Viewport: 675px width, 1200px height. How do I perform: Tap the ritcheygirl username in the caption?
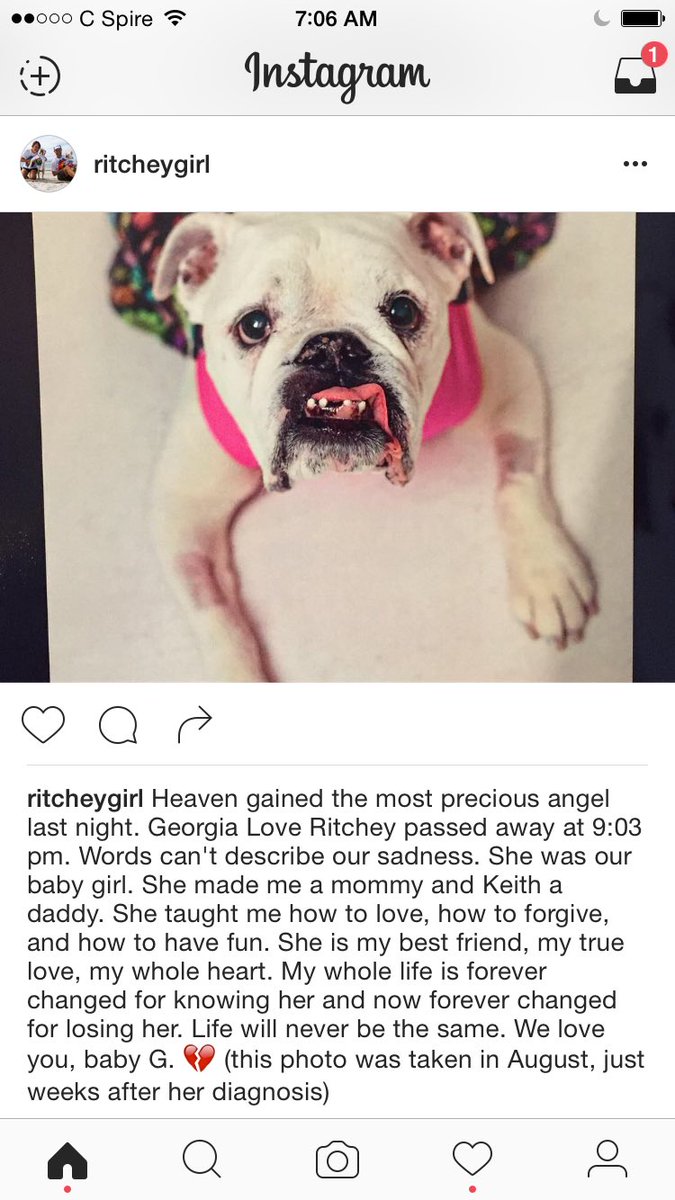[x=87, y=799]
